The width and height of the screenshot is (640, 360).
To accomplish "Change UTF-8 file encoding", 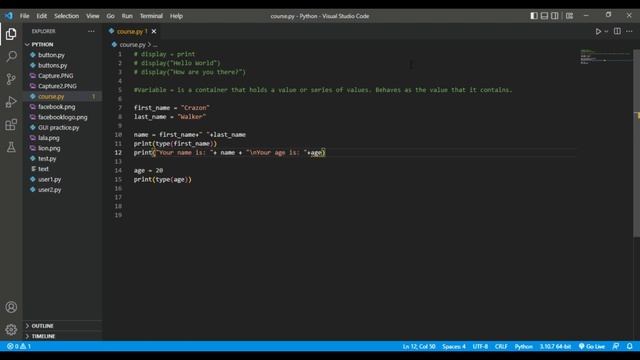I will pos(480,347).
